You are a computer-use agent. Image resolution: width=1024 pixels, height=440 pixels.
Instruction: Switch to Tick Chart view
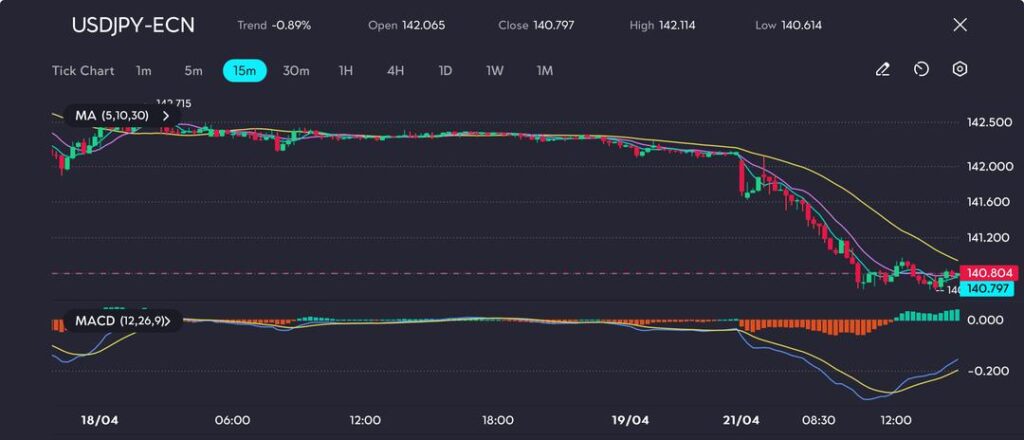coord(83,71)
